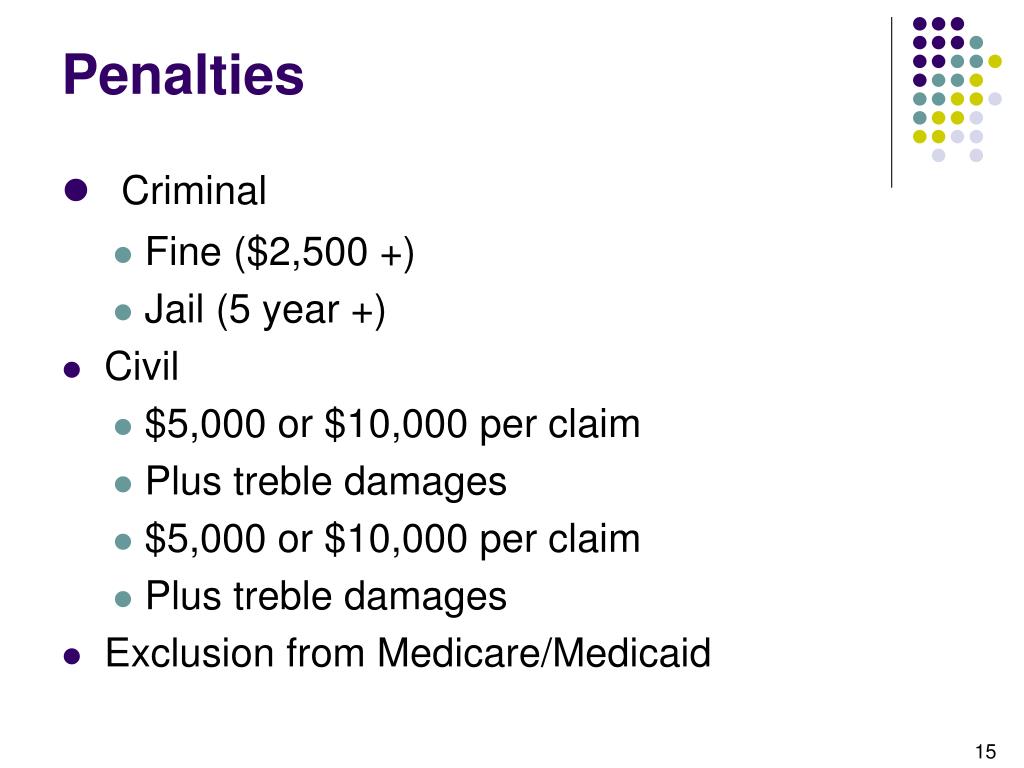This screenshot has width=1024, height=768.
Task: Click the slide number 15
Action: pos(985,752)
